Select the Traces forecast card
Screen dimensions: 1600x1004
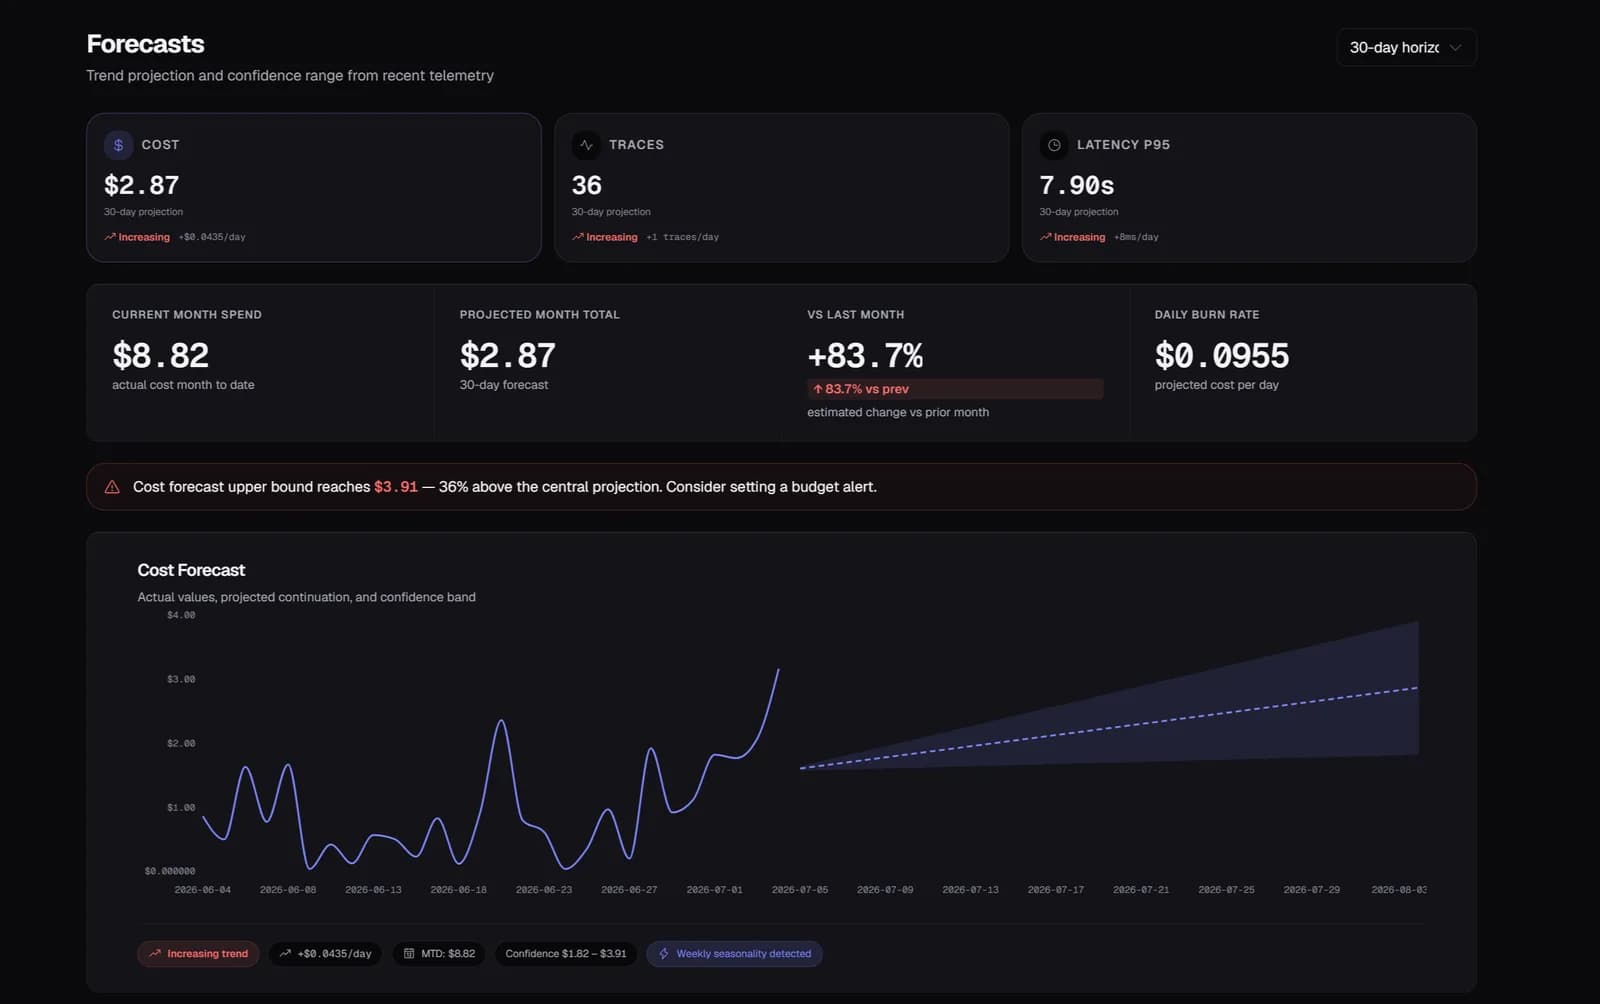pos(782,187)
